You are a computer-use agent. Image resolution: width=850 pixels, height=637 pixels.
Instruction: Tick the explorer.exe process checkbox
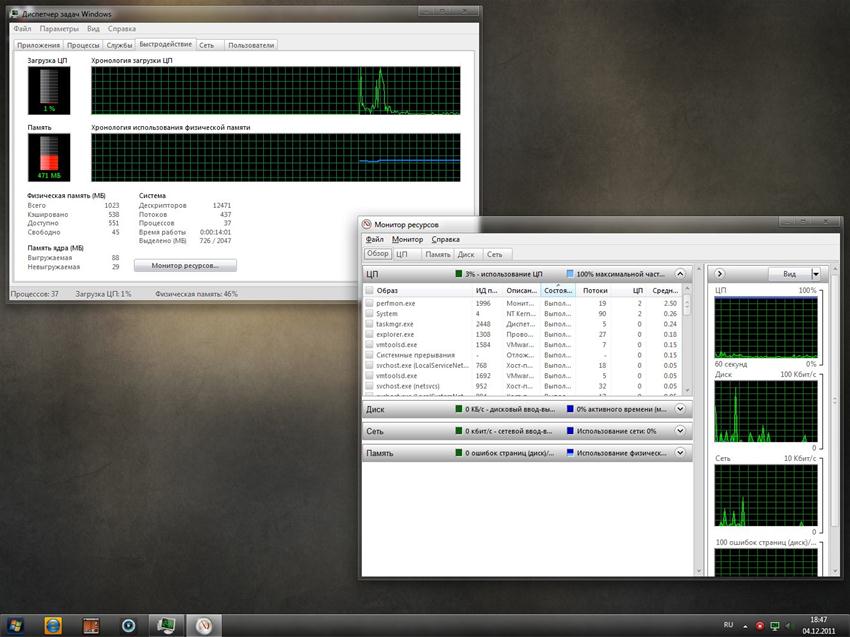click(369, 334)
